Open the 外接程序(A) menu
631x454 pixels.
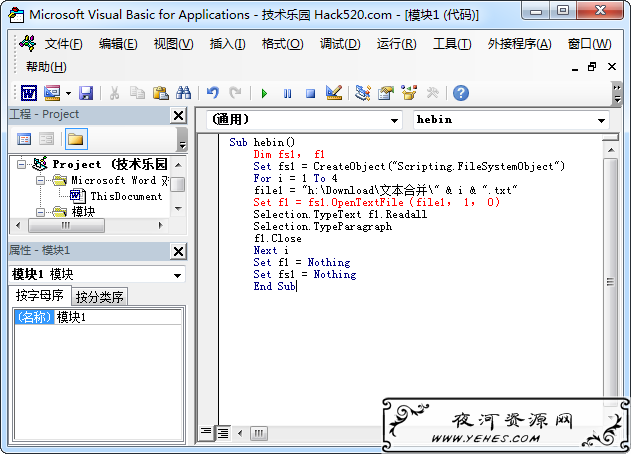coord(519,44)
